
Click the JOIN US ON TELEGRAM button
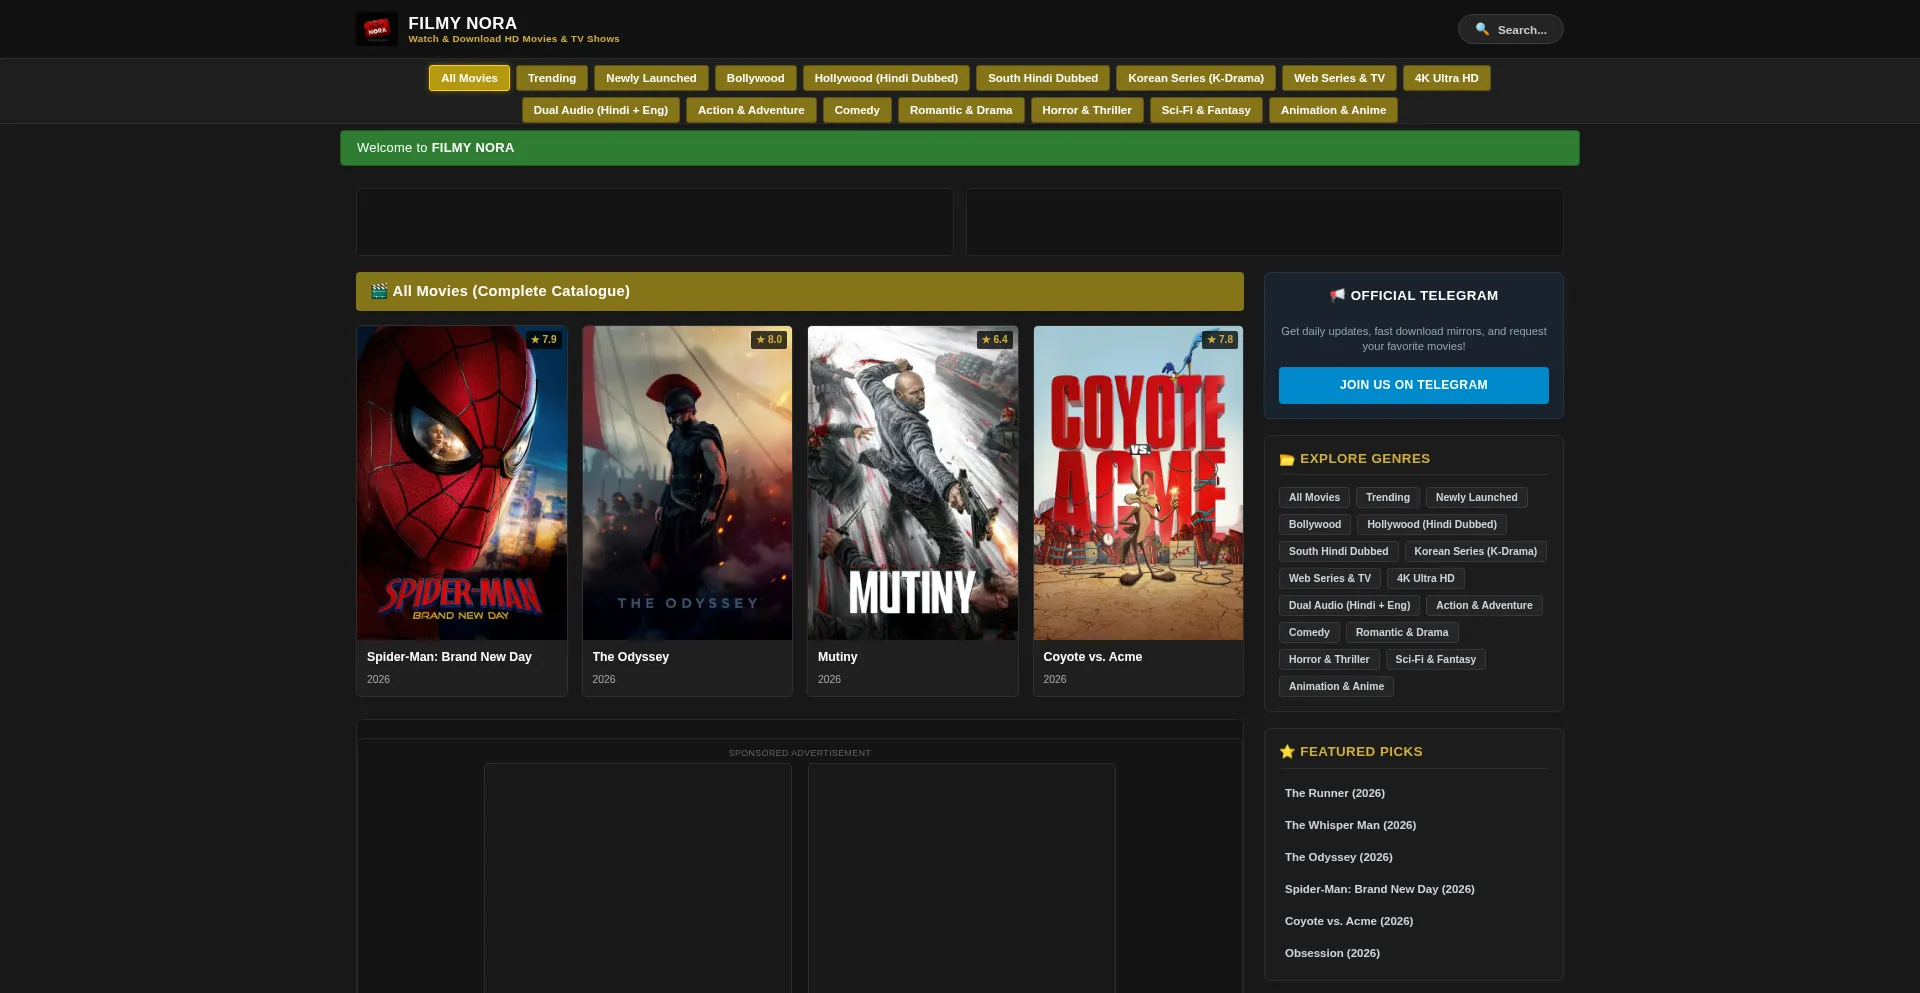pyautogui.click(x=1413, y=385)
